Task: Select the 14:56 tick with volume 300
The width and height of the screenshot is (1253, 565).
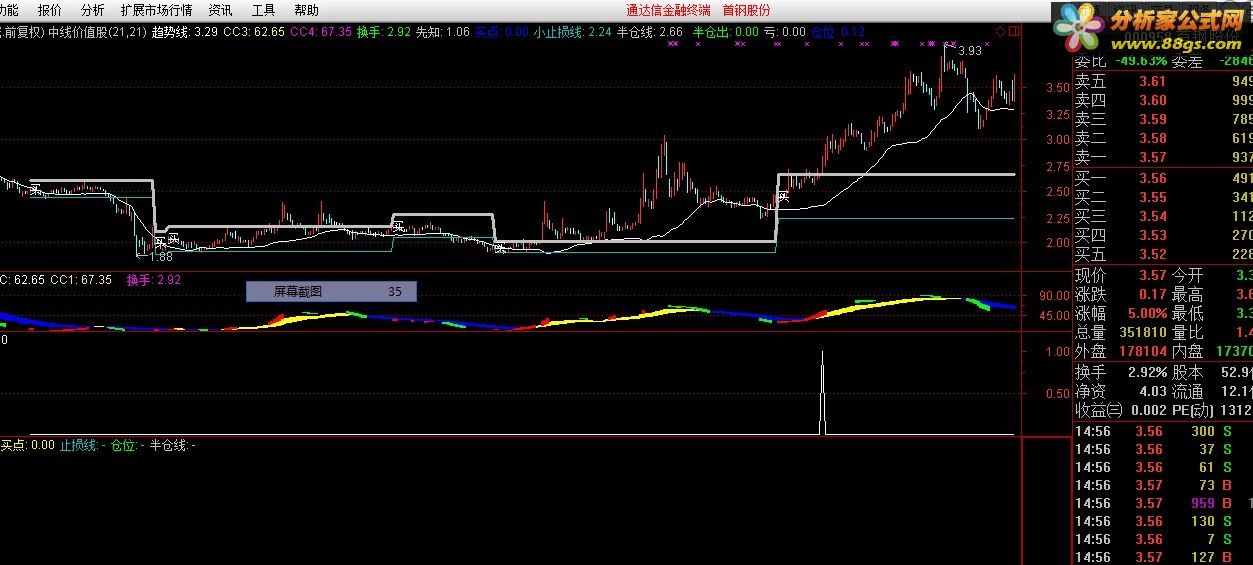Action: [1163, 431]
